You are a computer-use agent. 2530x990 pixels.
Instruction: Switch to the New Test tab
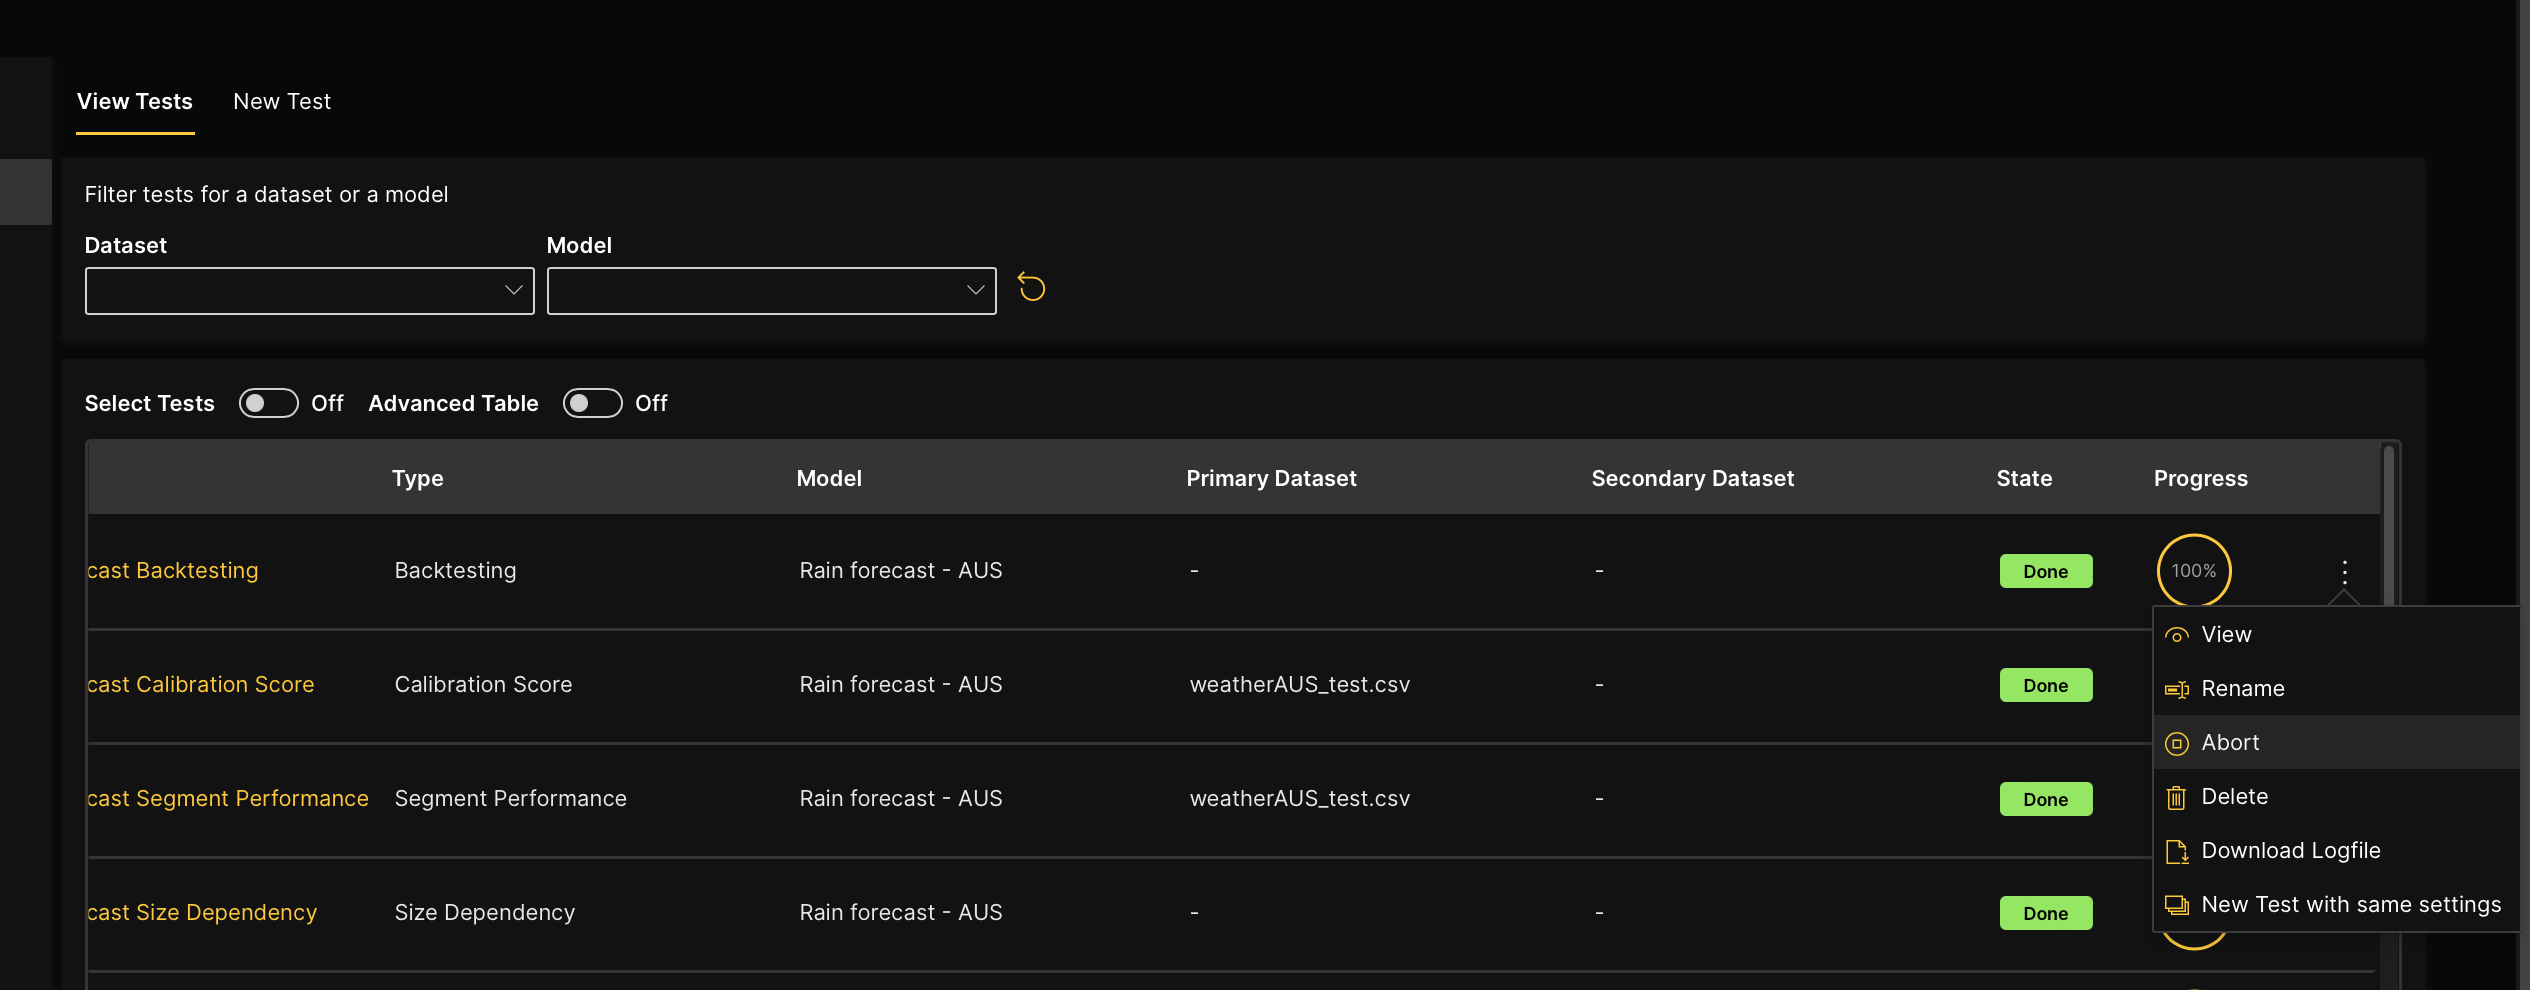coord(281,102)
